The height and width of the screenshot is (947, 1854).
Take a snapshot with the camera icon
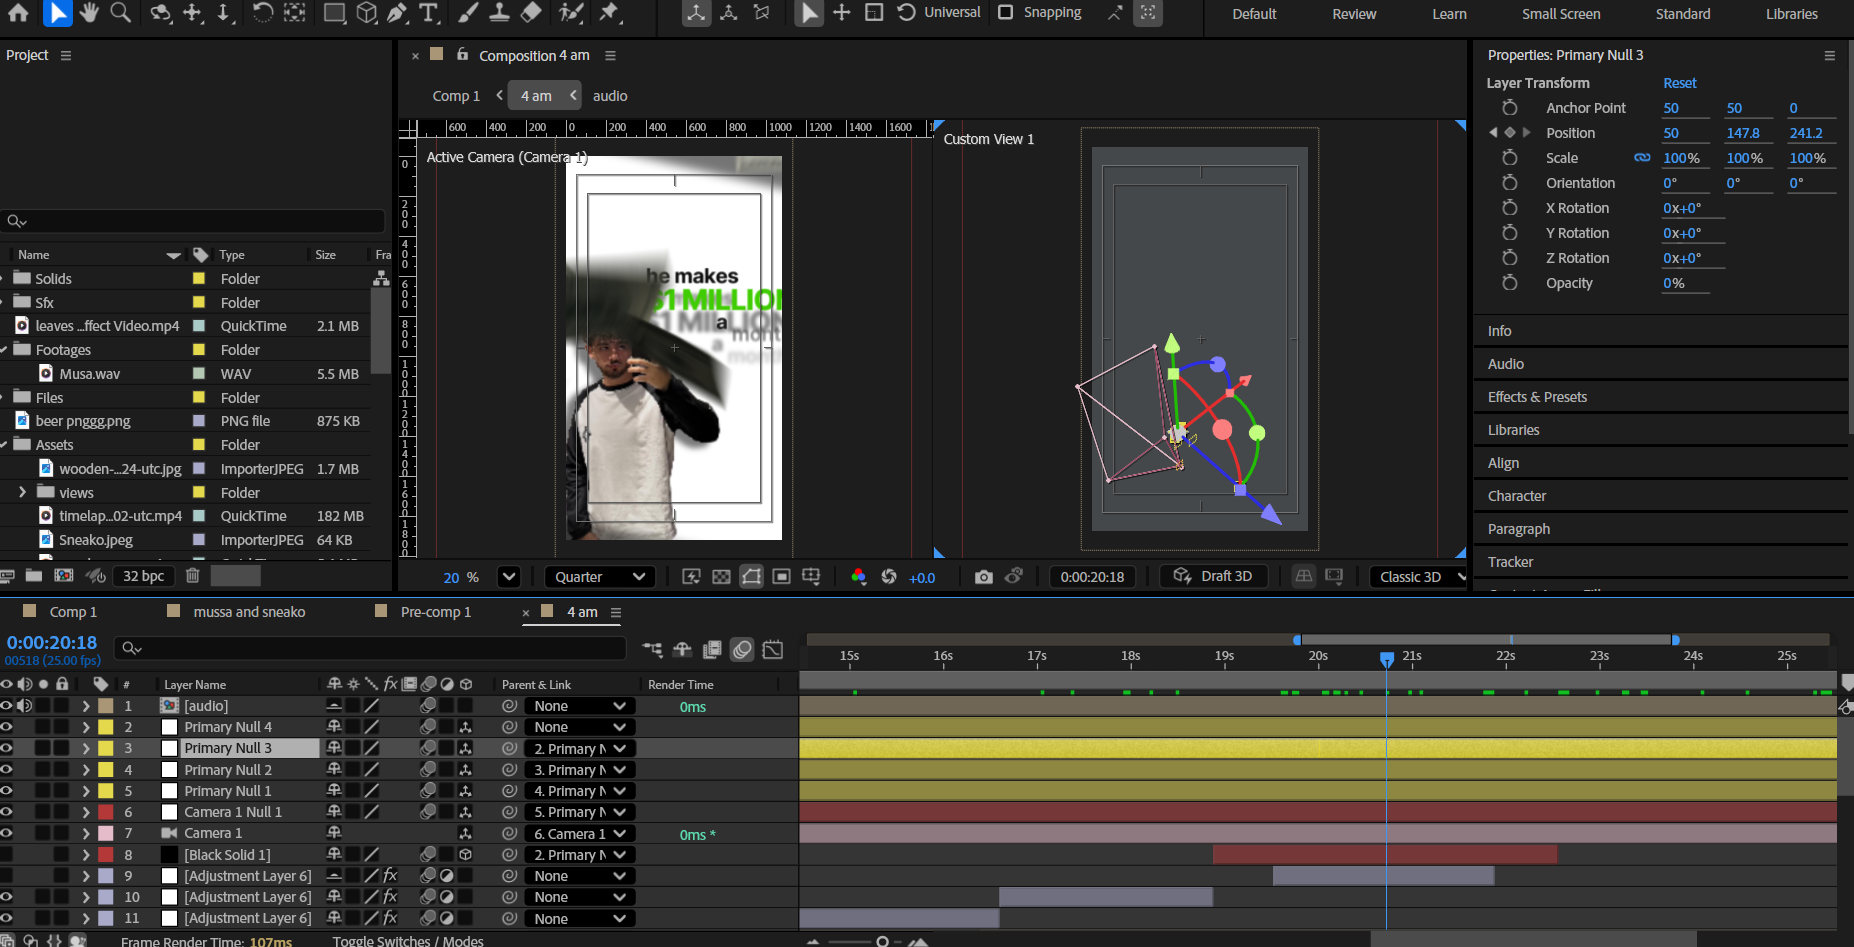(984, 577)
